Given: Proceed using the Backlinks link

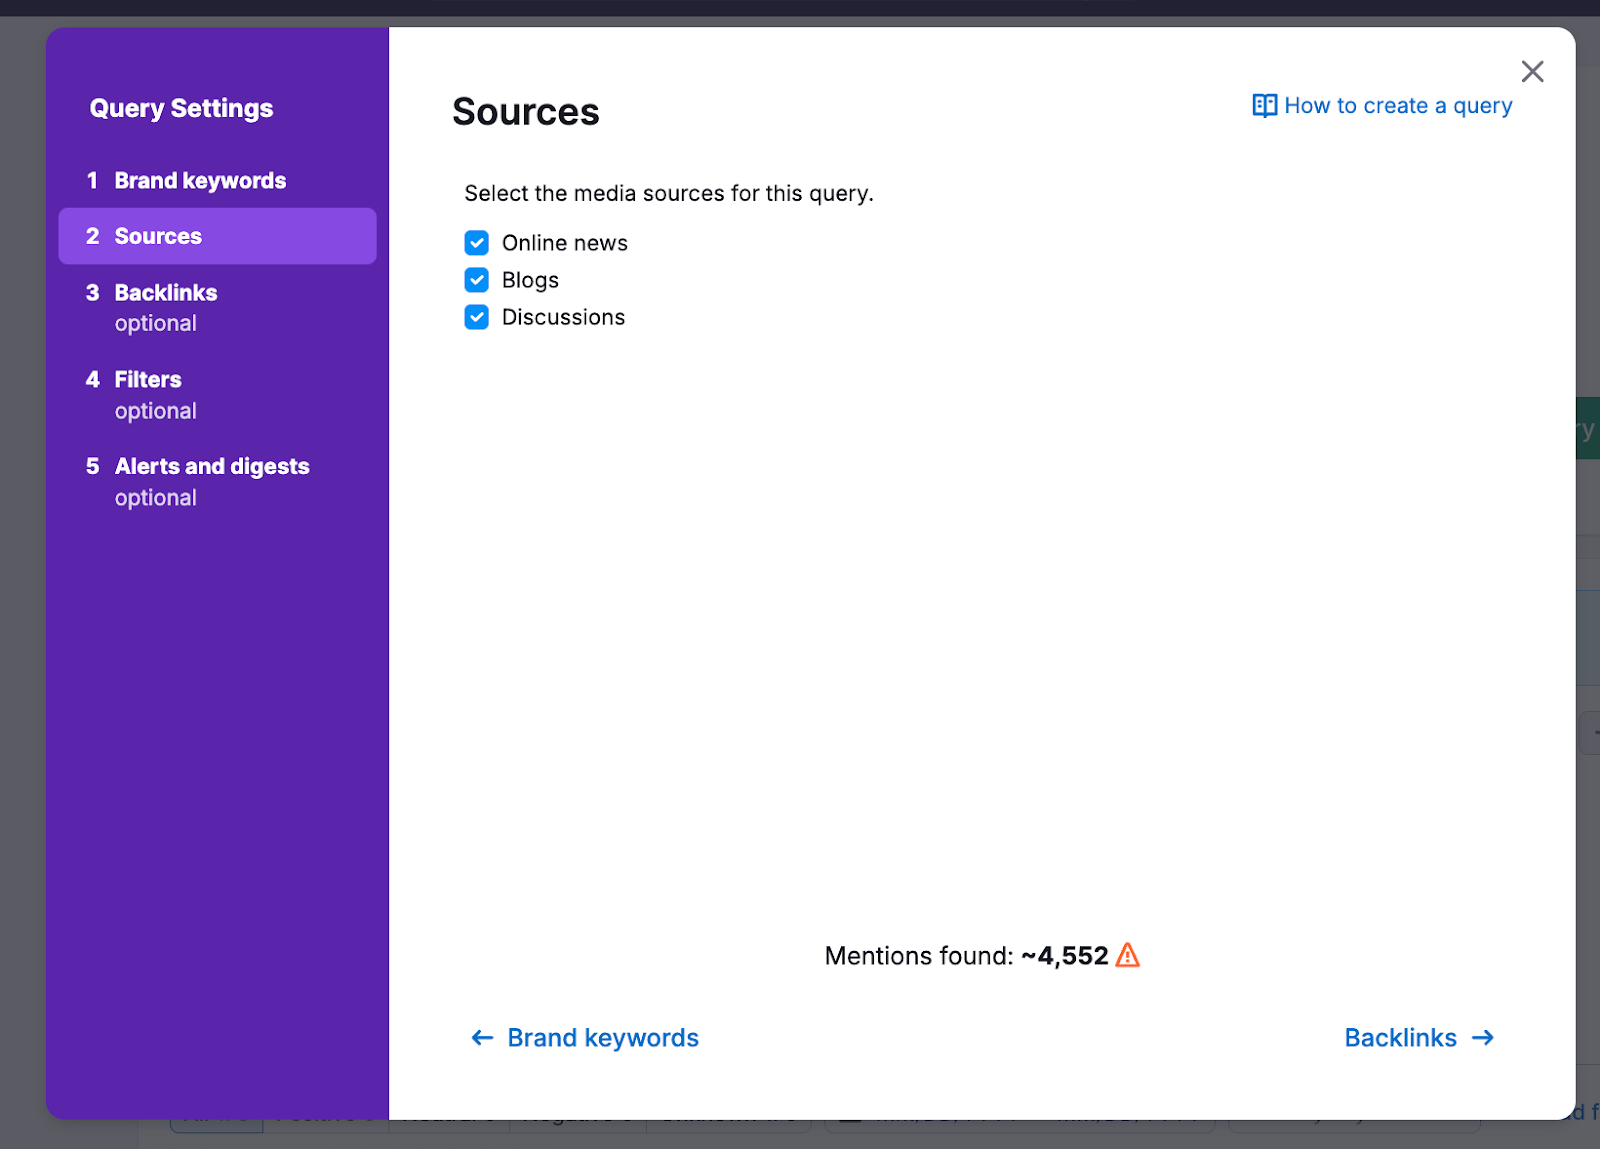Looking at the screenshot, I should pyautogui.click(x=1400, y=1038).
